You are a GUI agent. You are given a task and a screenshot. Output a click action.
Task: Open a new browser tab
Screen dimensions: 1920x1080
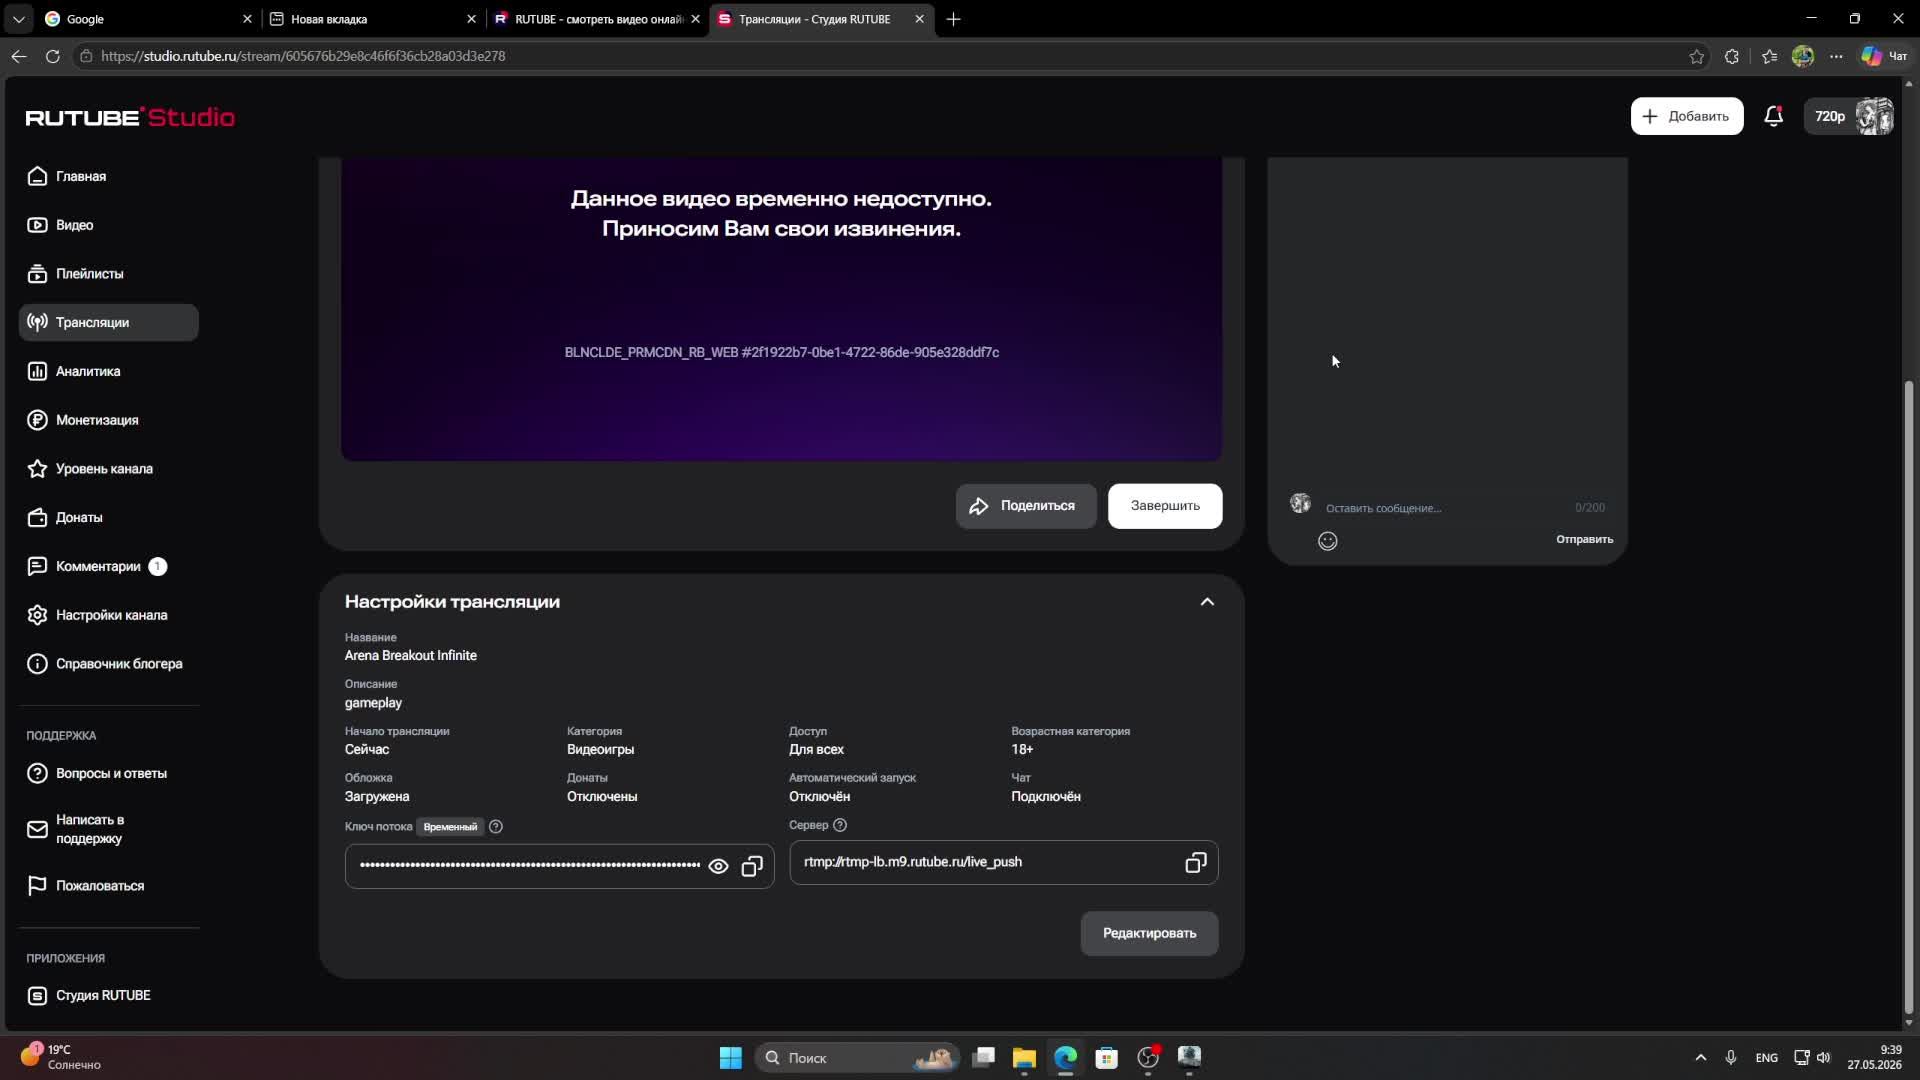(x=953, y=19)
